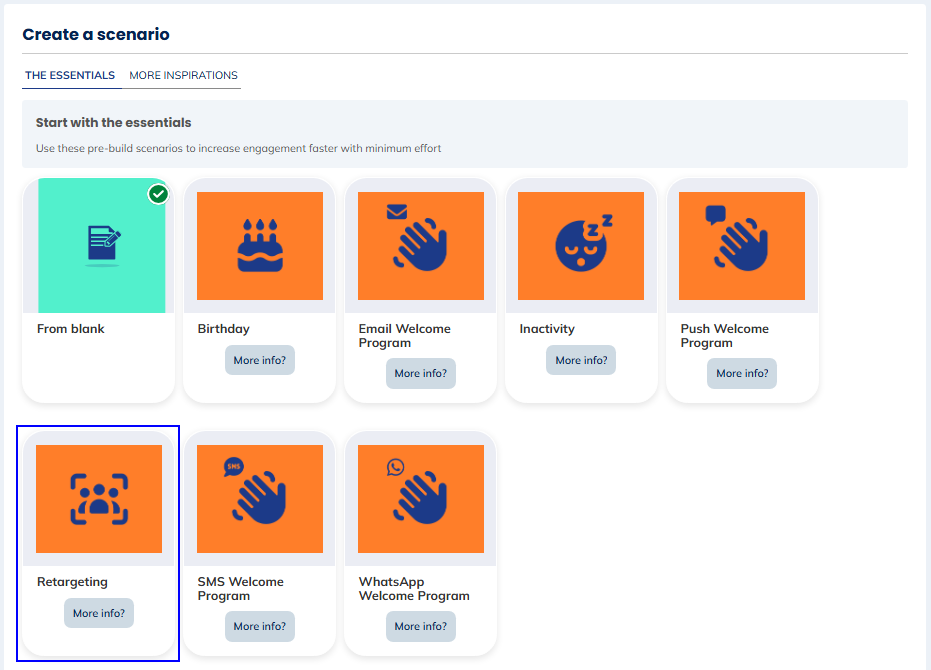Toggle the green checkmark on From blank
The width and height of the screenshot is (931, 670).
click(158, 194)
